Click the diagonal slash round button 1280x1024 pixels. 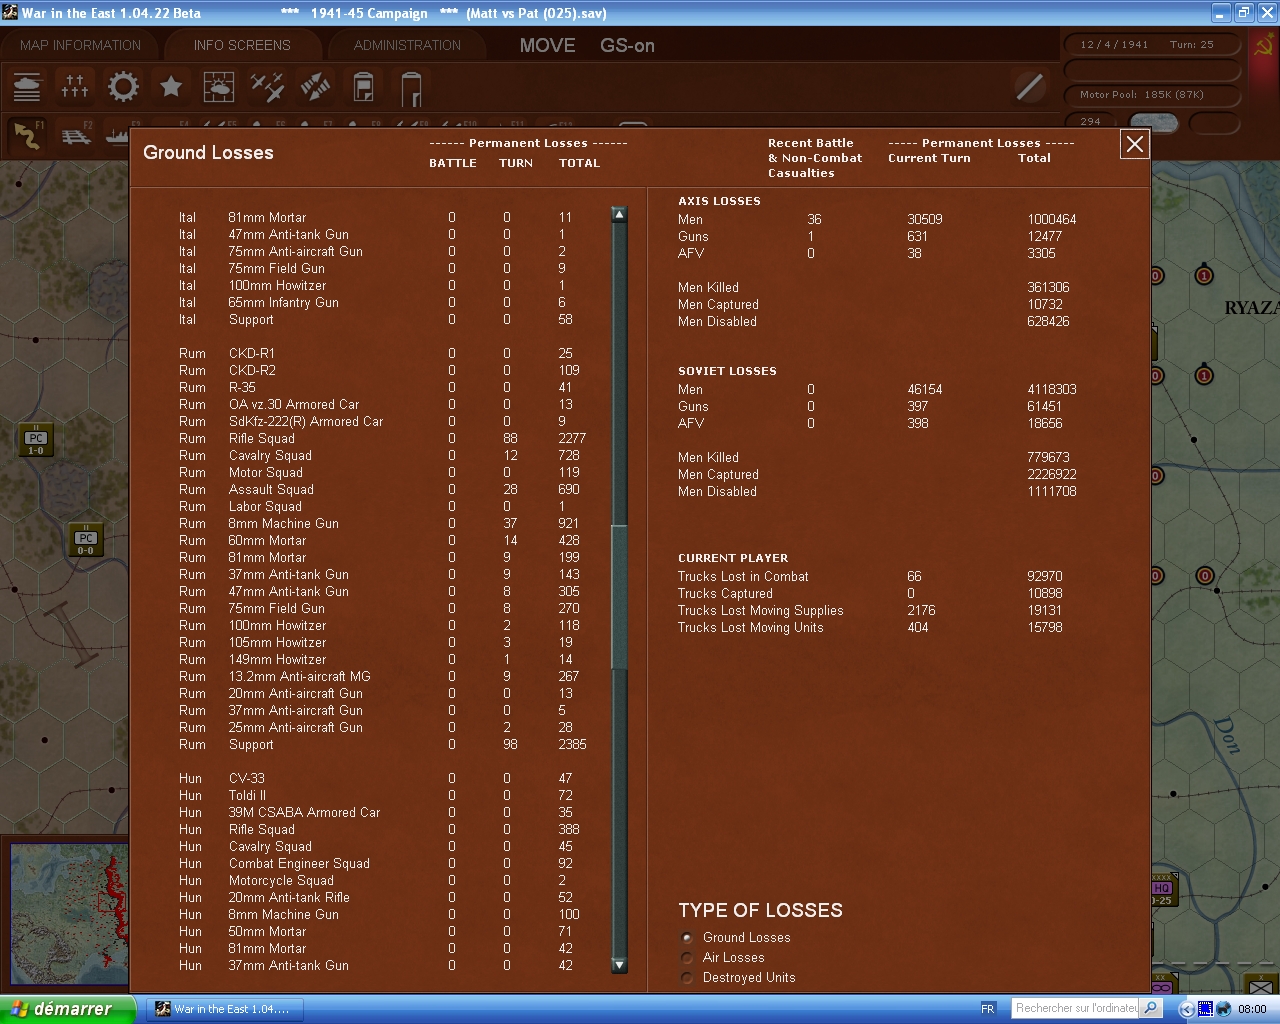[1029, 87]
